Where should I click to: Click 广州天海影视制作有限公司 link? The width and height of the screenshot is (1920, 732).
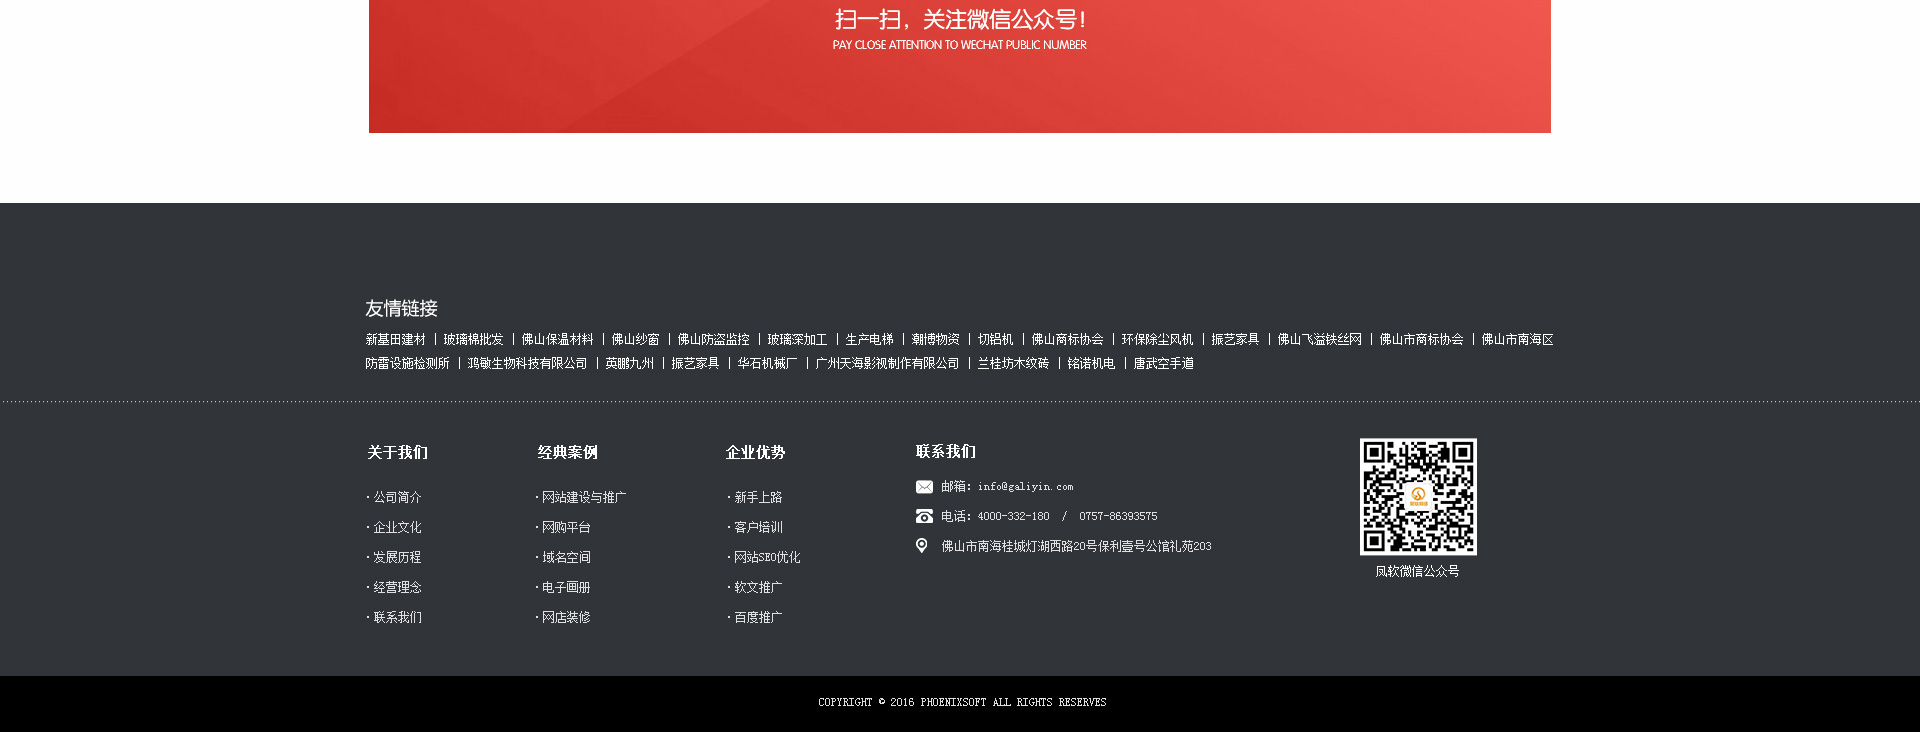887,364
